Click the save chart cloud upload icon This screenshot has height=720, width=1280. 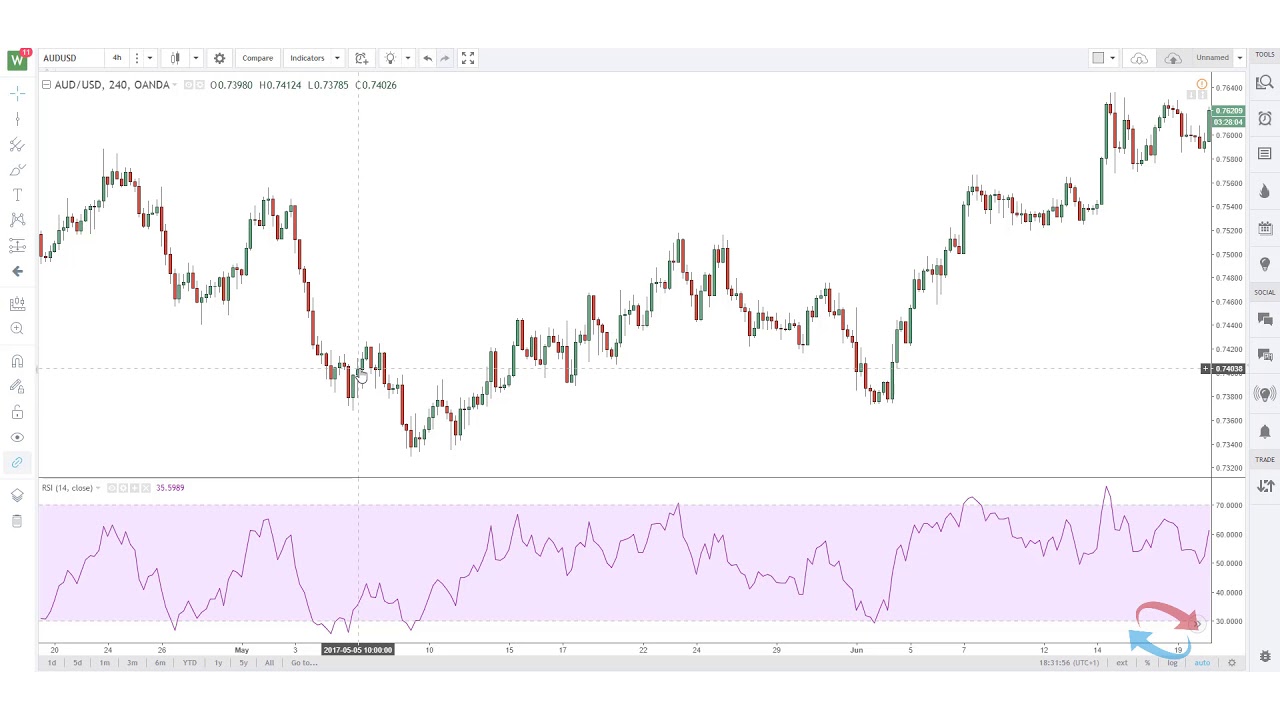[1173, 58]
